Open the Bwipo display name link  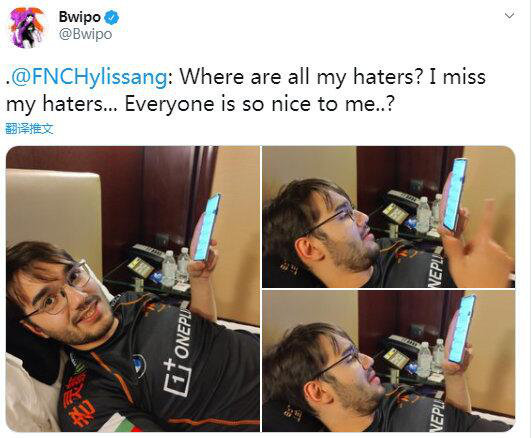[80, 17]
